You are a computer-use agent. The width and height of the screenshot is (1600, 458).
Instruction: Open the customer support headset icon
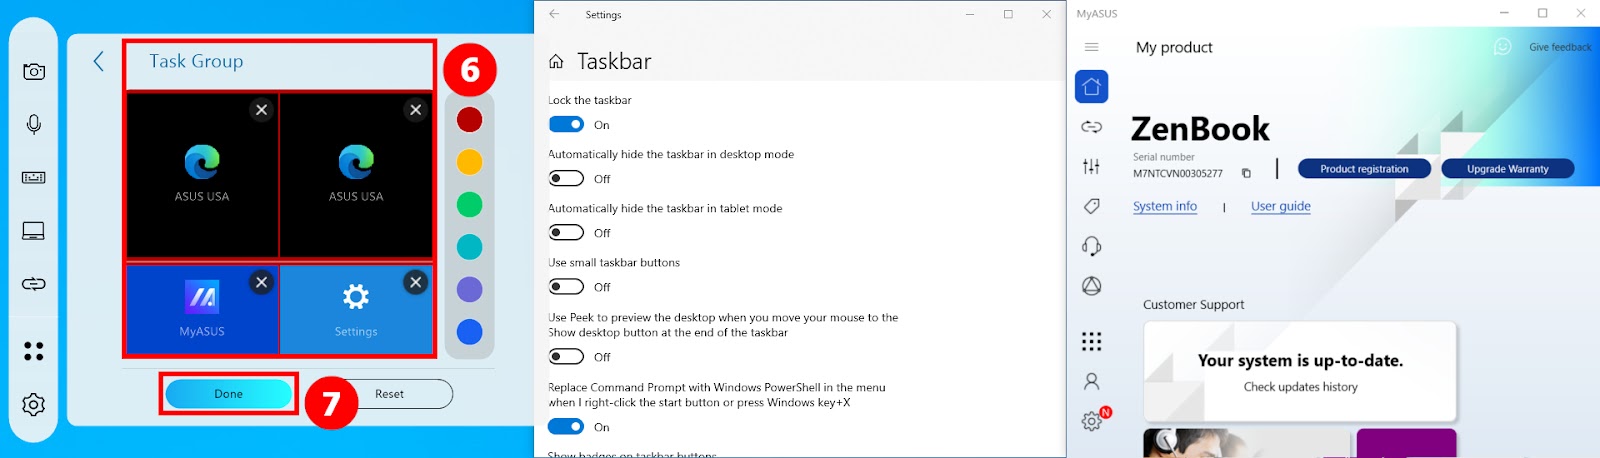(1092, 246)
